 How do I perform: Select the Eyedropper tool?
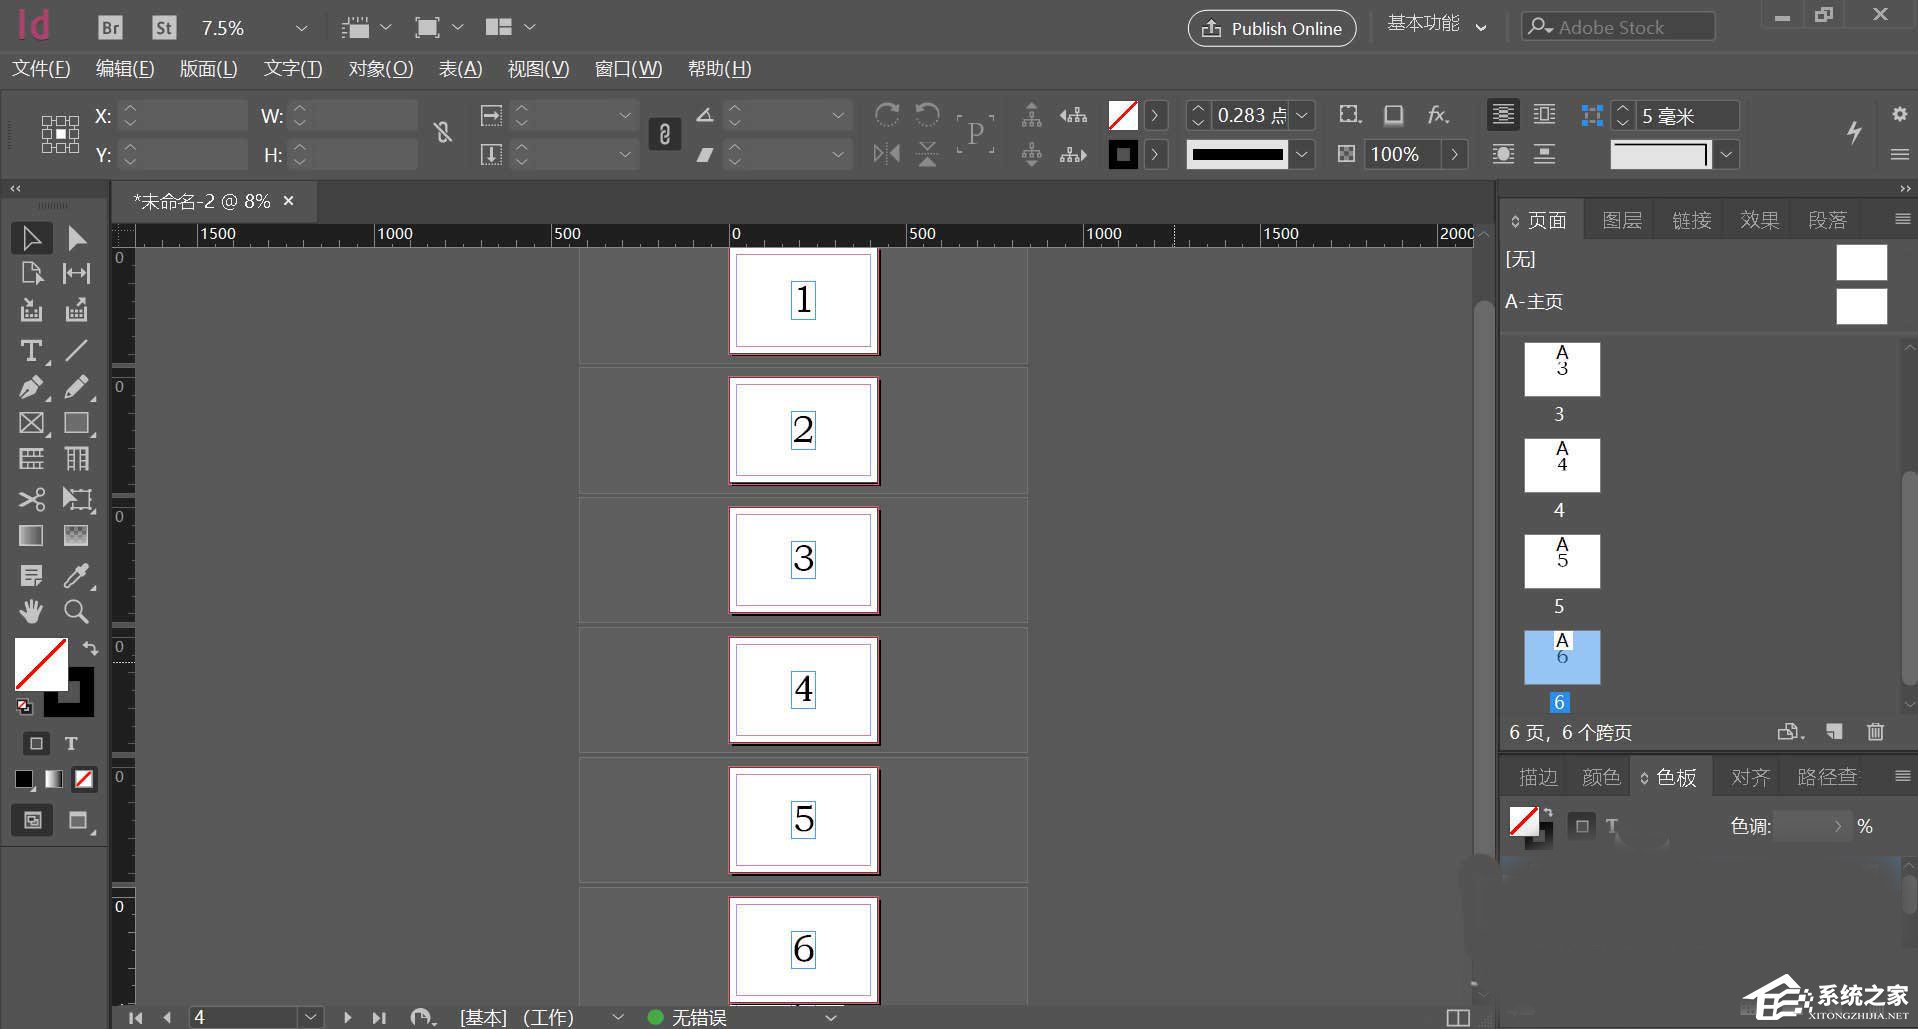(x=78, y=575)
